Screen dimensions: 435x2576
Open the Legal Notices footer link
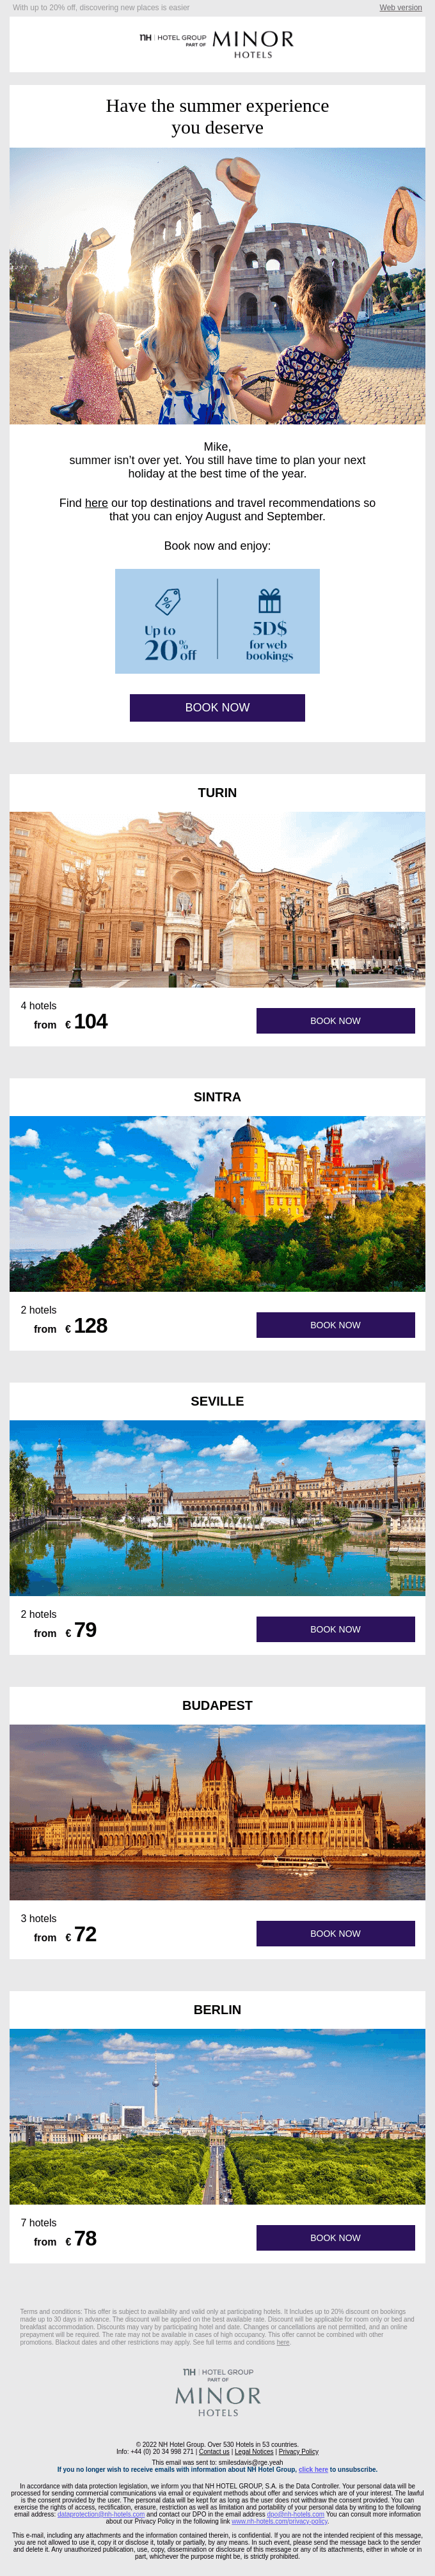pos(254,2451)
